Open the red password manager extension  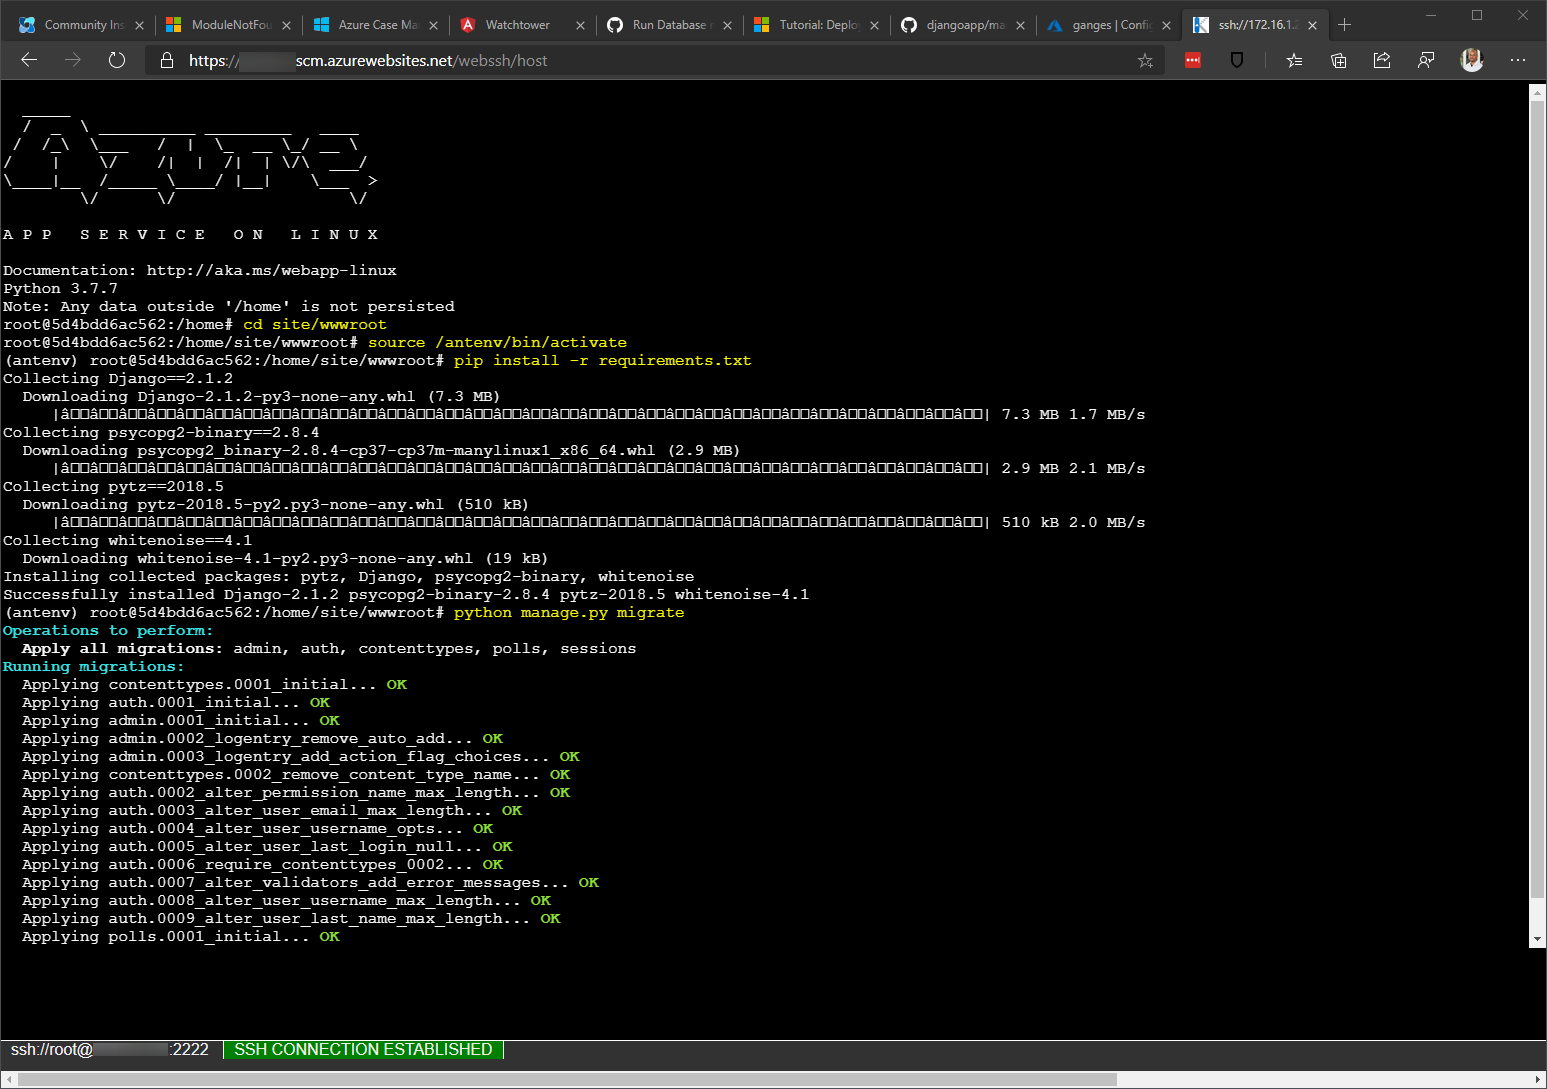[1193, 60]
